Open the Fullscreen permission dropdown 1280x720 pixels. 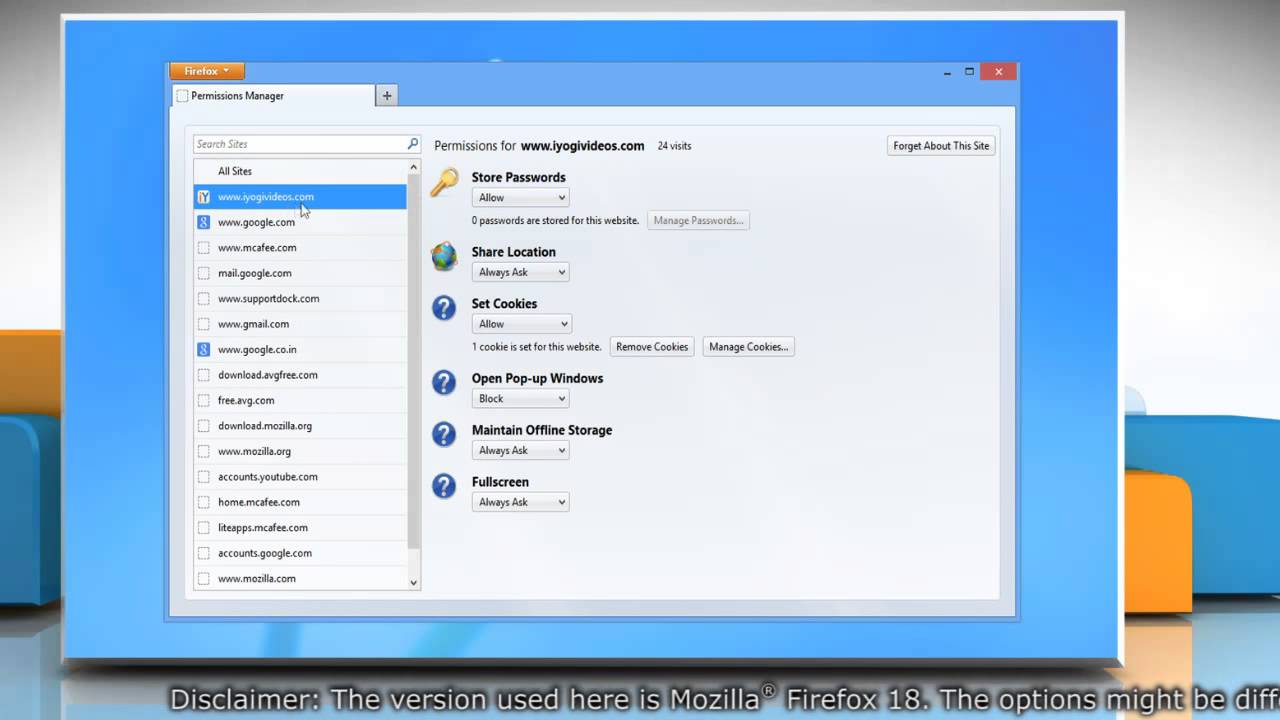[x=520, y=502]
